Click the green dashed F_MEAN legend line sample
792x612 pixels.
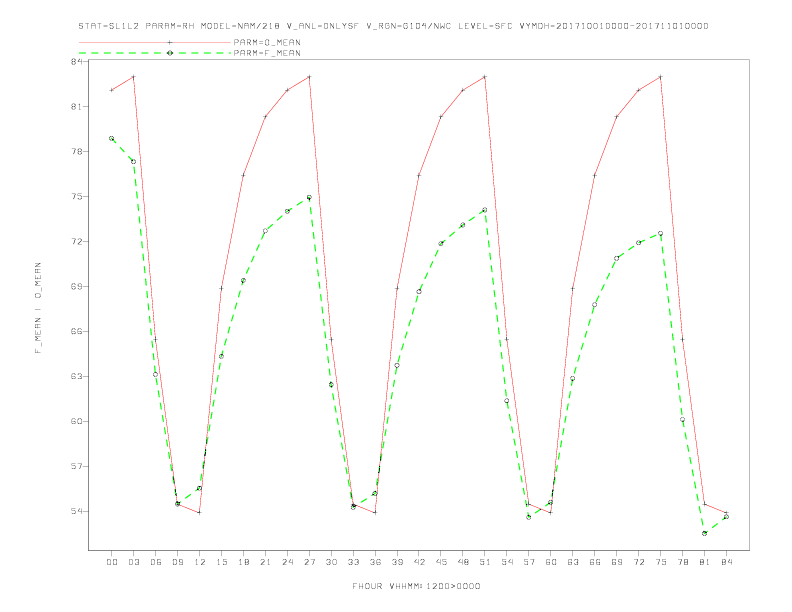pos(155,53)
